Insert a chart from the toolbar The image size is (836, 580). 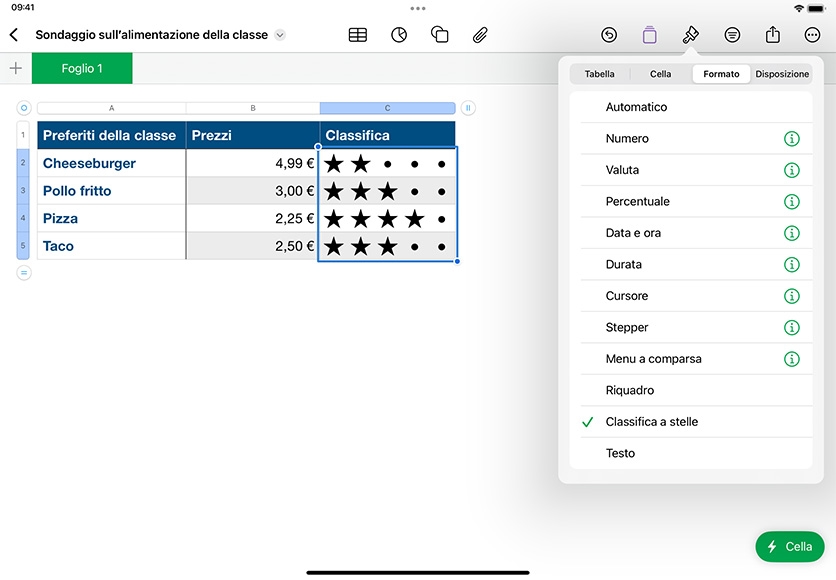[399, 35]
